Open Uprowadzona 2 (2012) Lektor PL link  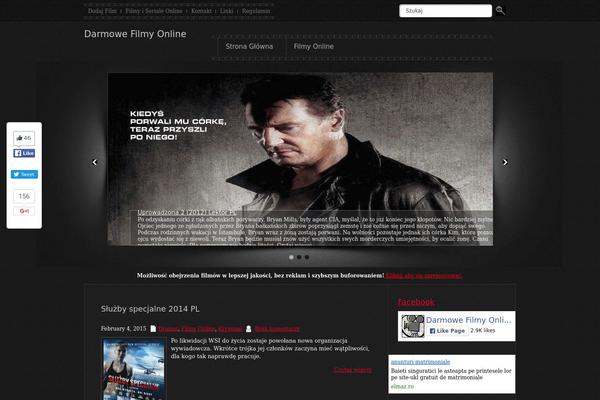(x=187, y=212)
